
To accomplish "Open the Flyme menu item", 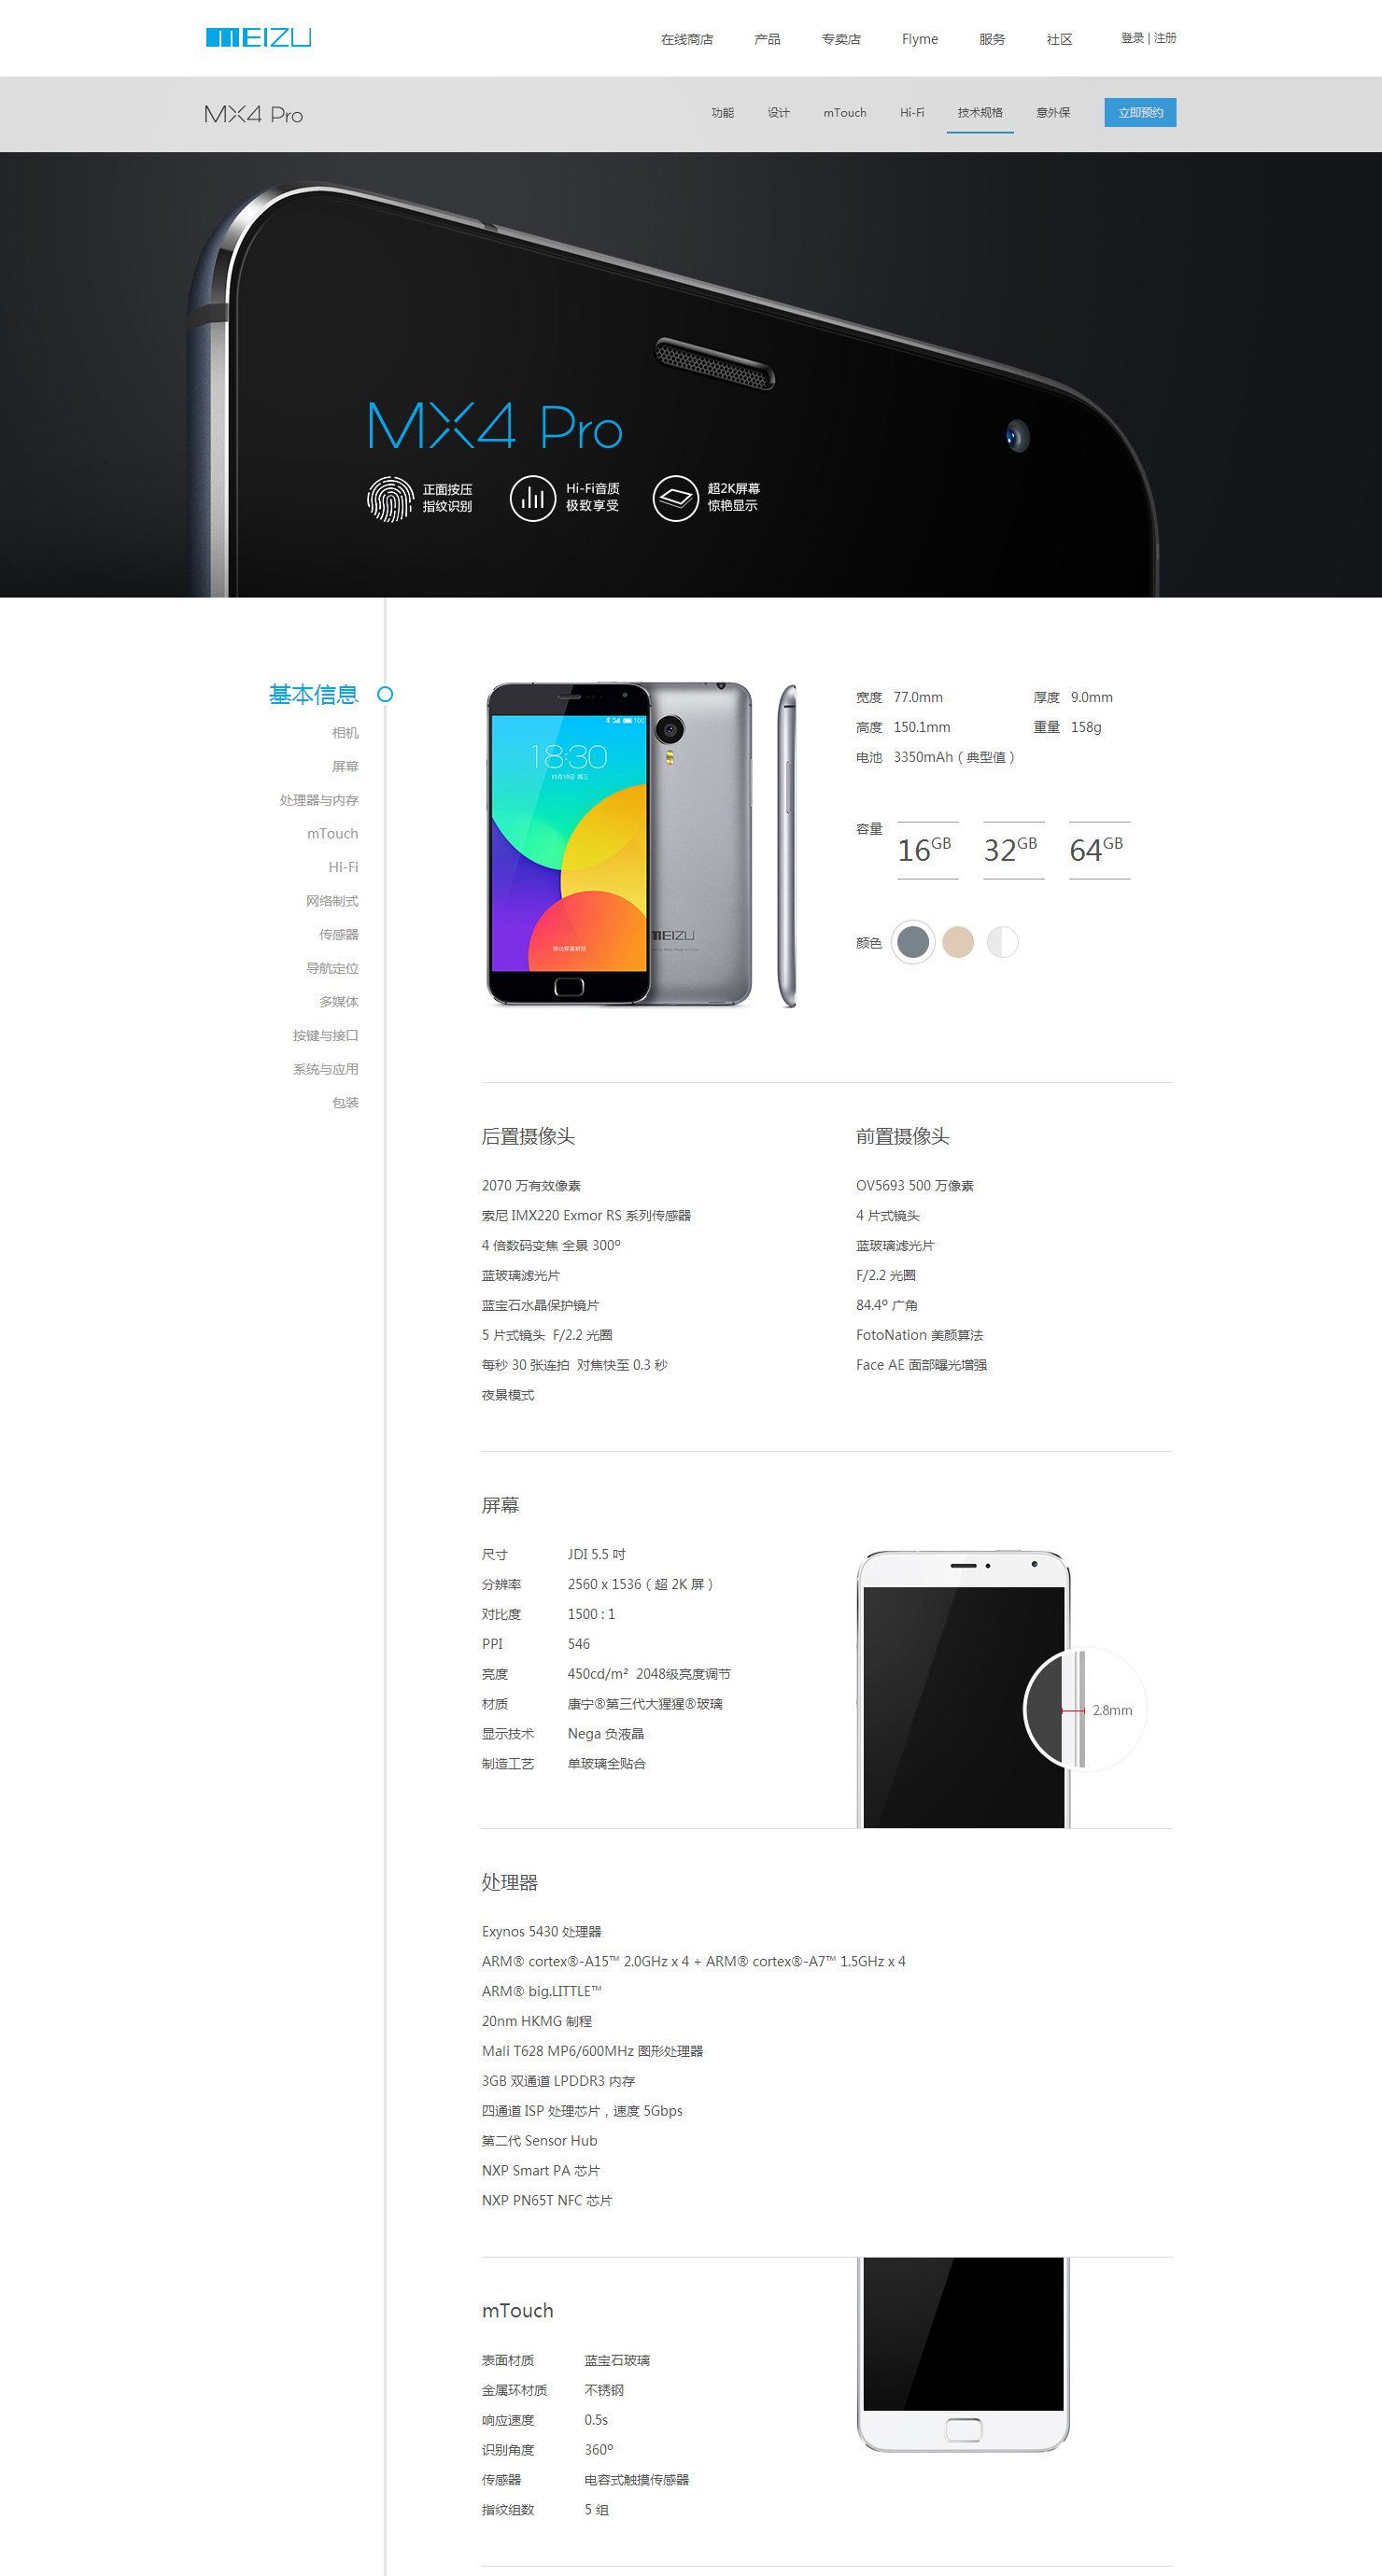I will coord(920,39).
